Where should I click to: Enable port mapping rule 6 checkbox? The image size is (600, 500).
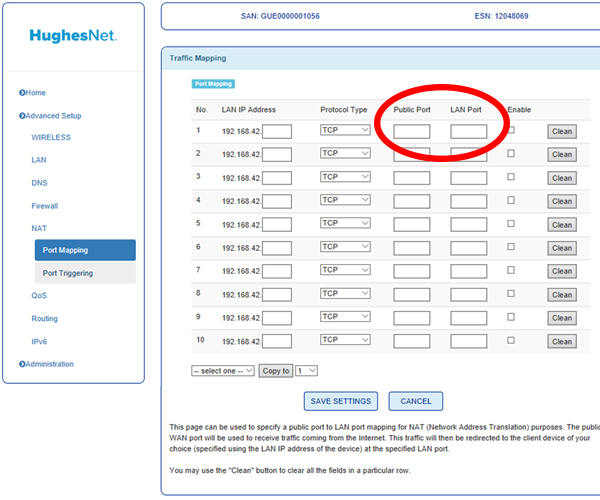click(x=511, y=247)
